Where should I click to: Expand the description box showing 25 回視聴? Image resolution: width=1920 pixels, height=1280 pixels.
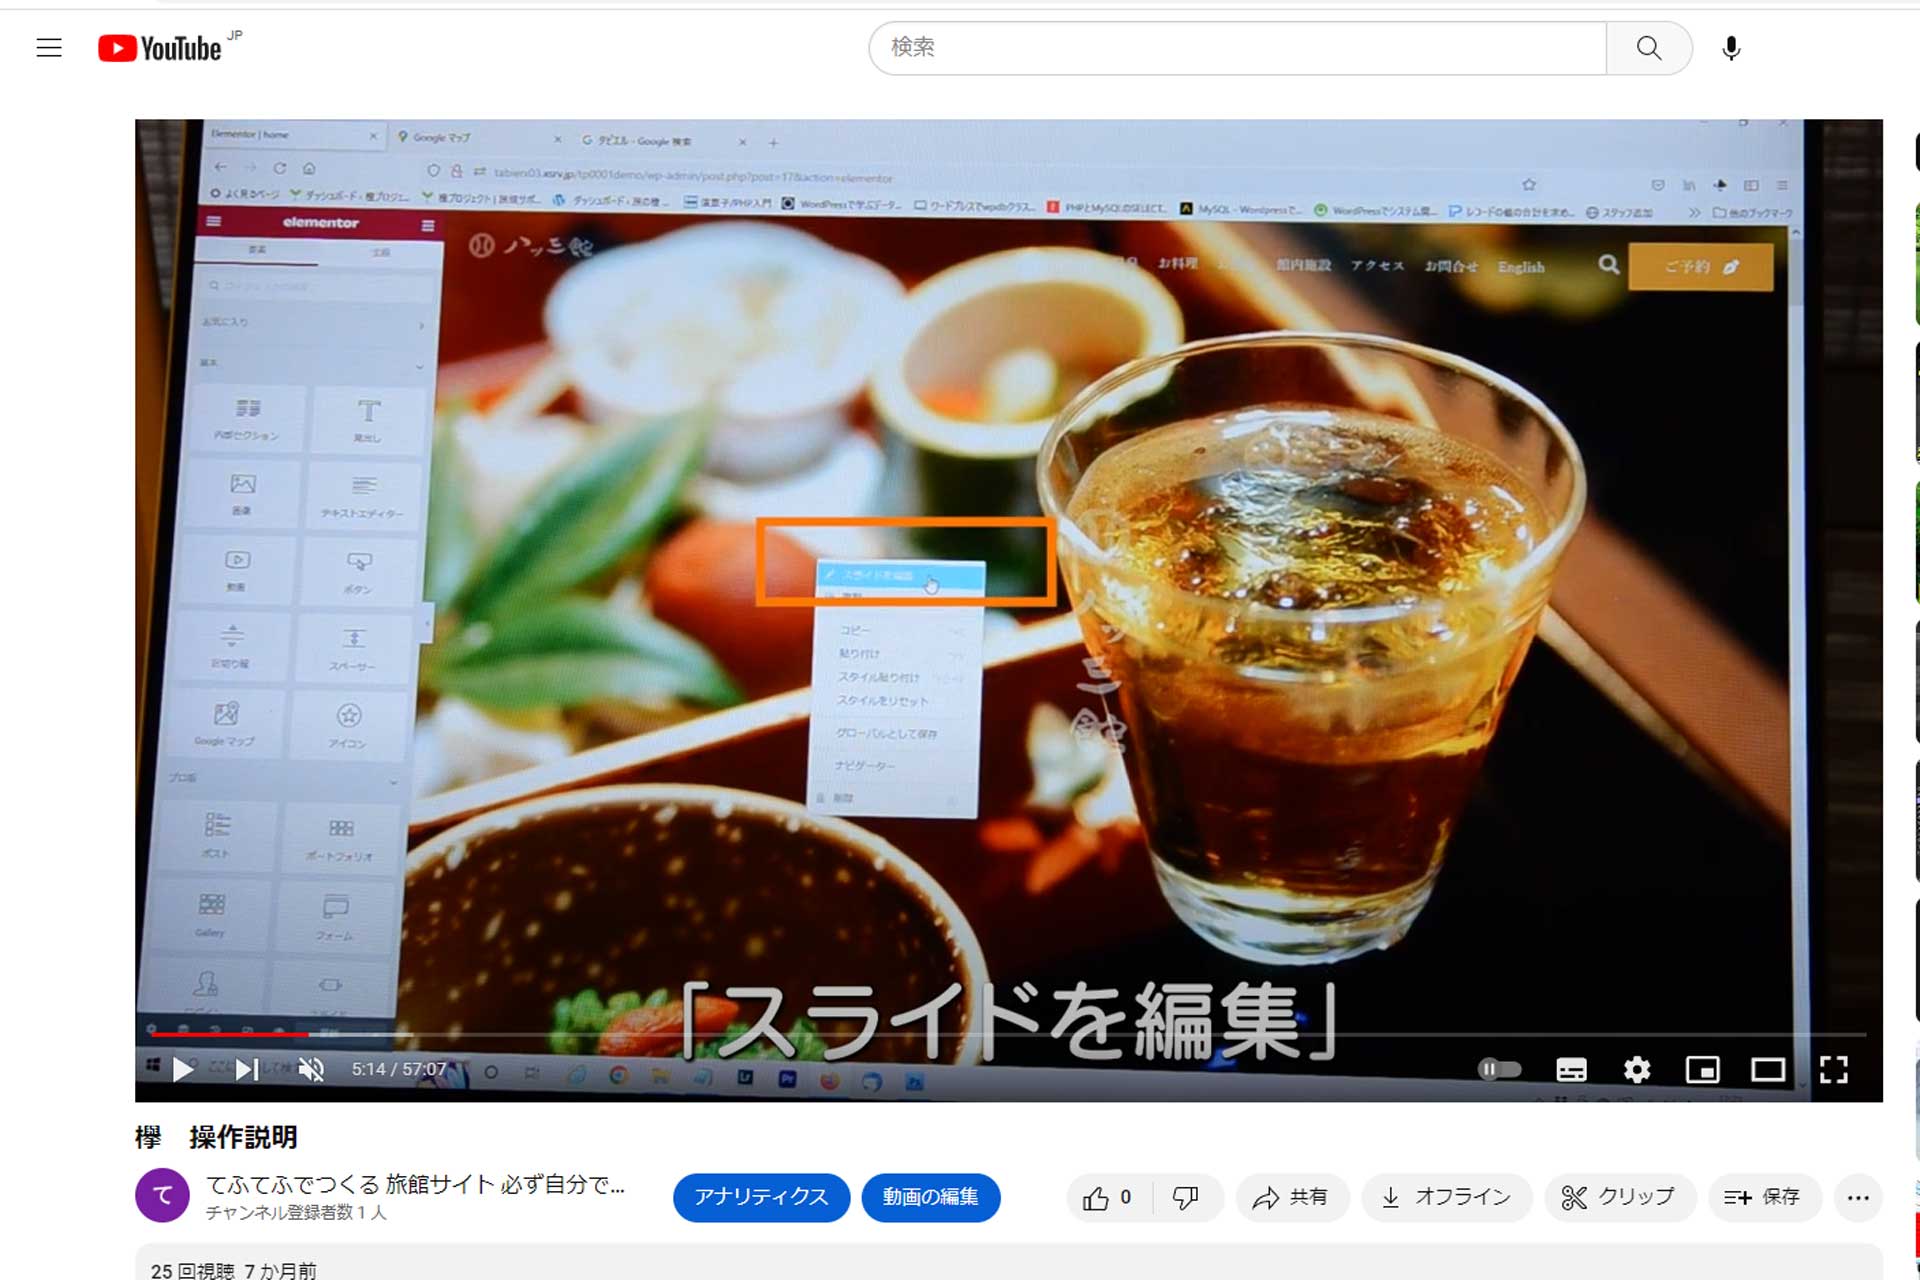tap(1008, 1263)
